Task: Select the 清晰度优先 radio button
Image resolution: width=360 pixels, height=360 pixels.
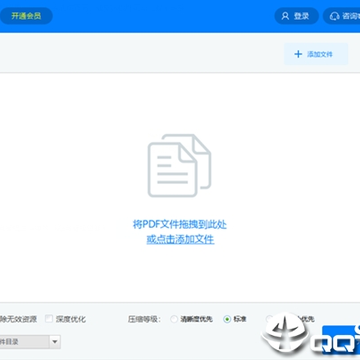Action: [x=174, y=319]
